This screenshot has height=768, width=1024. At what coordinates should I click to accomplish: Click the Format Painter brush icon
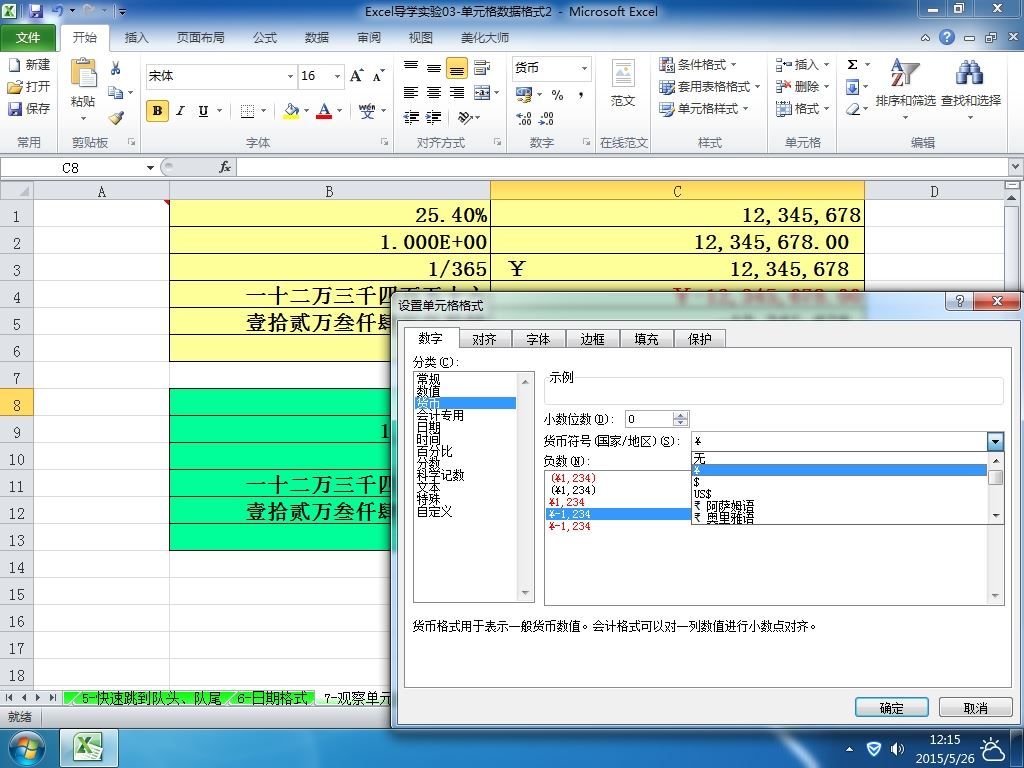coord(116,118)
